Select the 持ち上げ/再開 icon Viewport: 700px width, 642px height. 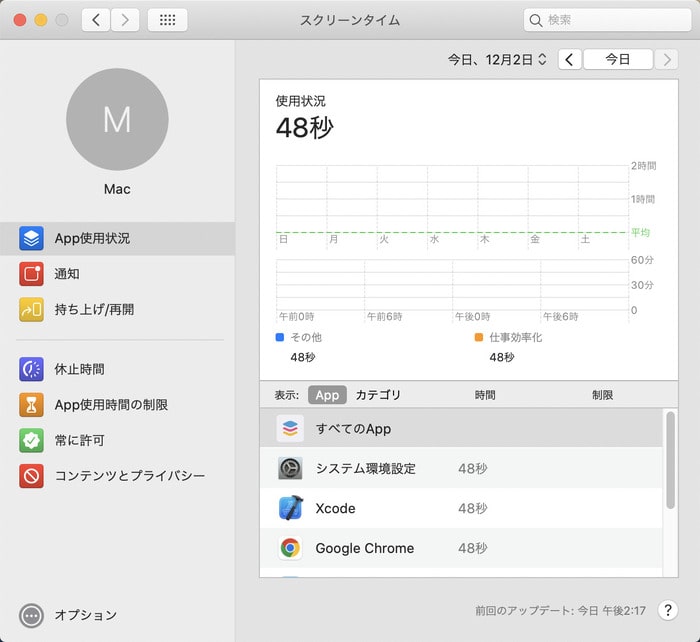(x=31, y=310)
